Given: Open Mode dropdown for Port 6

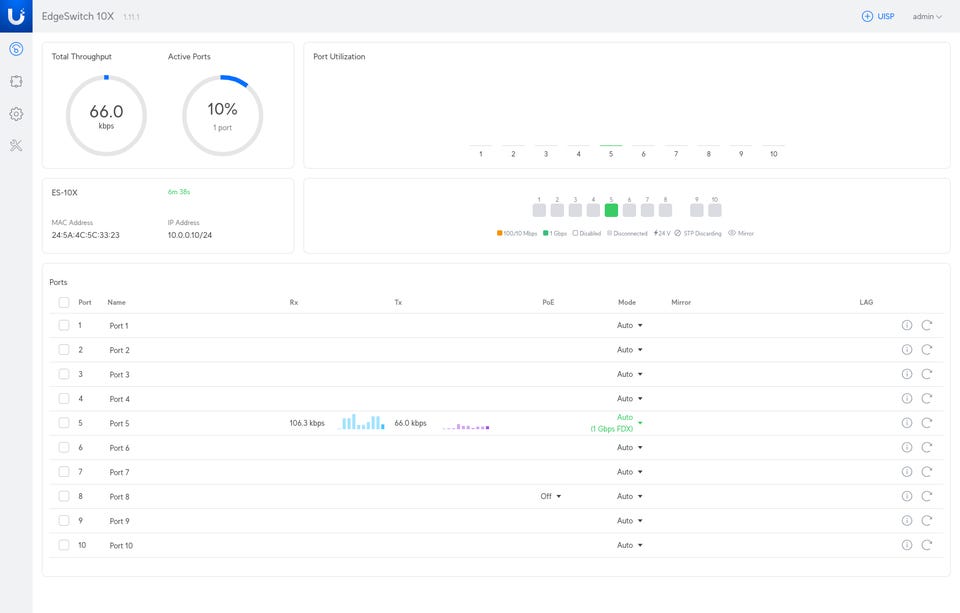Looking at the screenshot, I should [x=629, y=447].
